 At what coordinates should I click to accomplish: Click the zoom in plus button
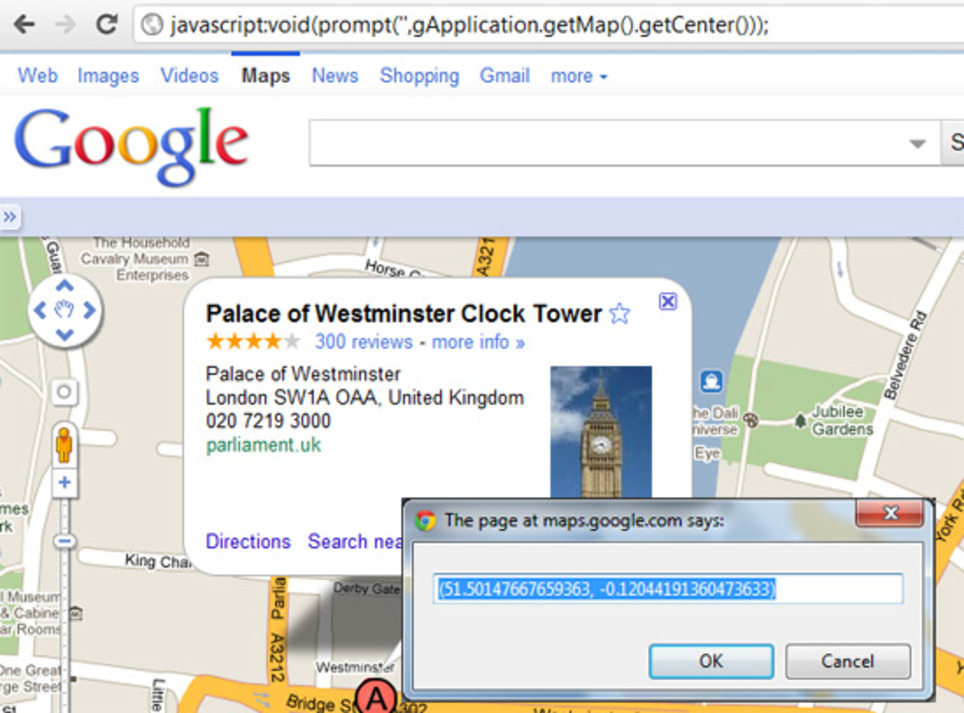point(64,483)
